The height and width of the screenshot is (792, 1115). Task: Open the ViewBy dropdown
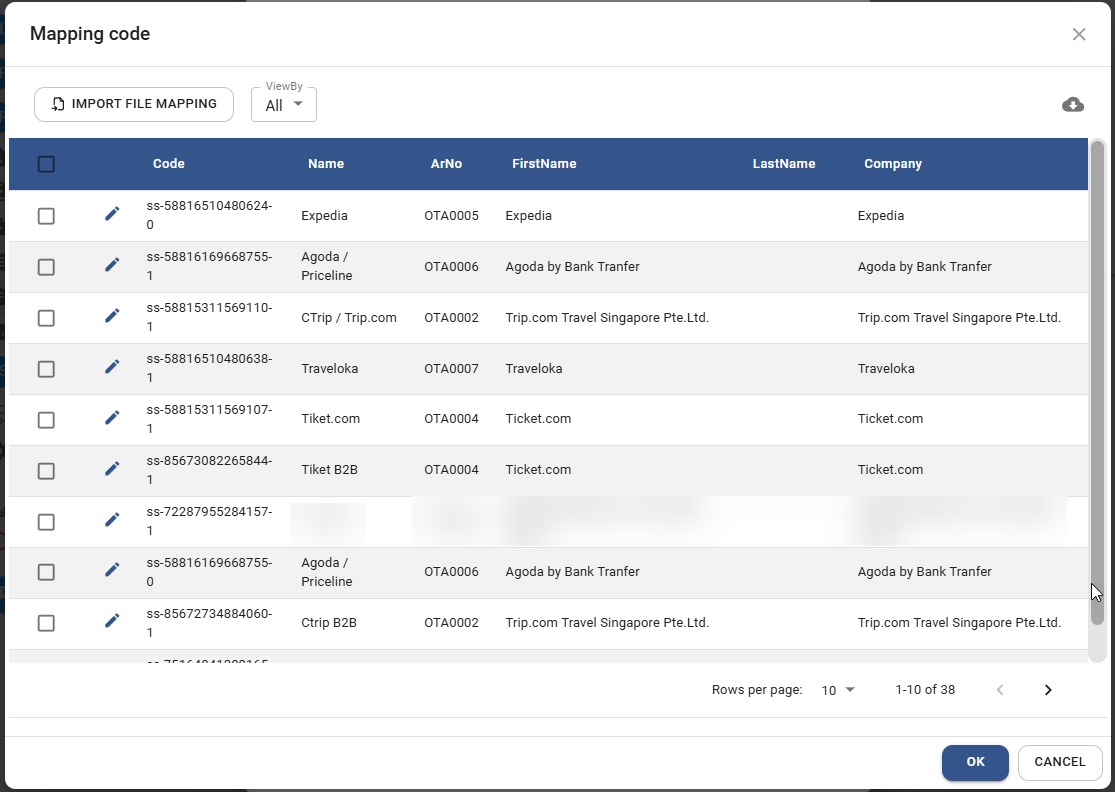click(284, 105)
